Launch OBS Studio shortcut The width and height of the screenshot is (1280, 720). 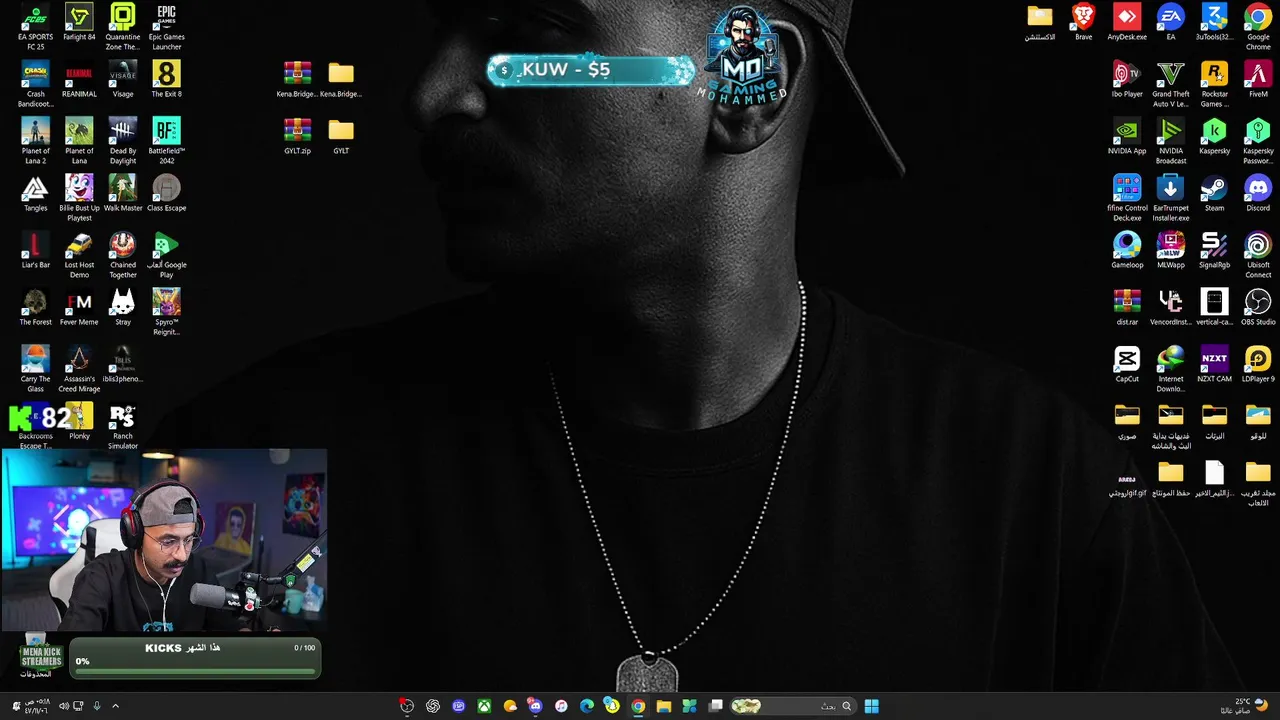[1258, 307]
